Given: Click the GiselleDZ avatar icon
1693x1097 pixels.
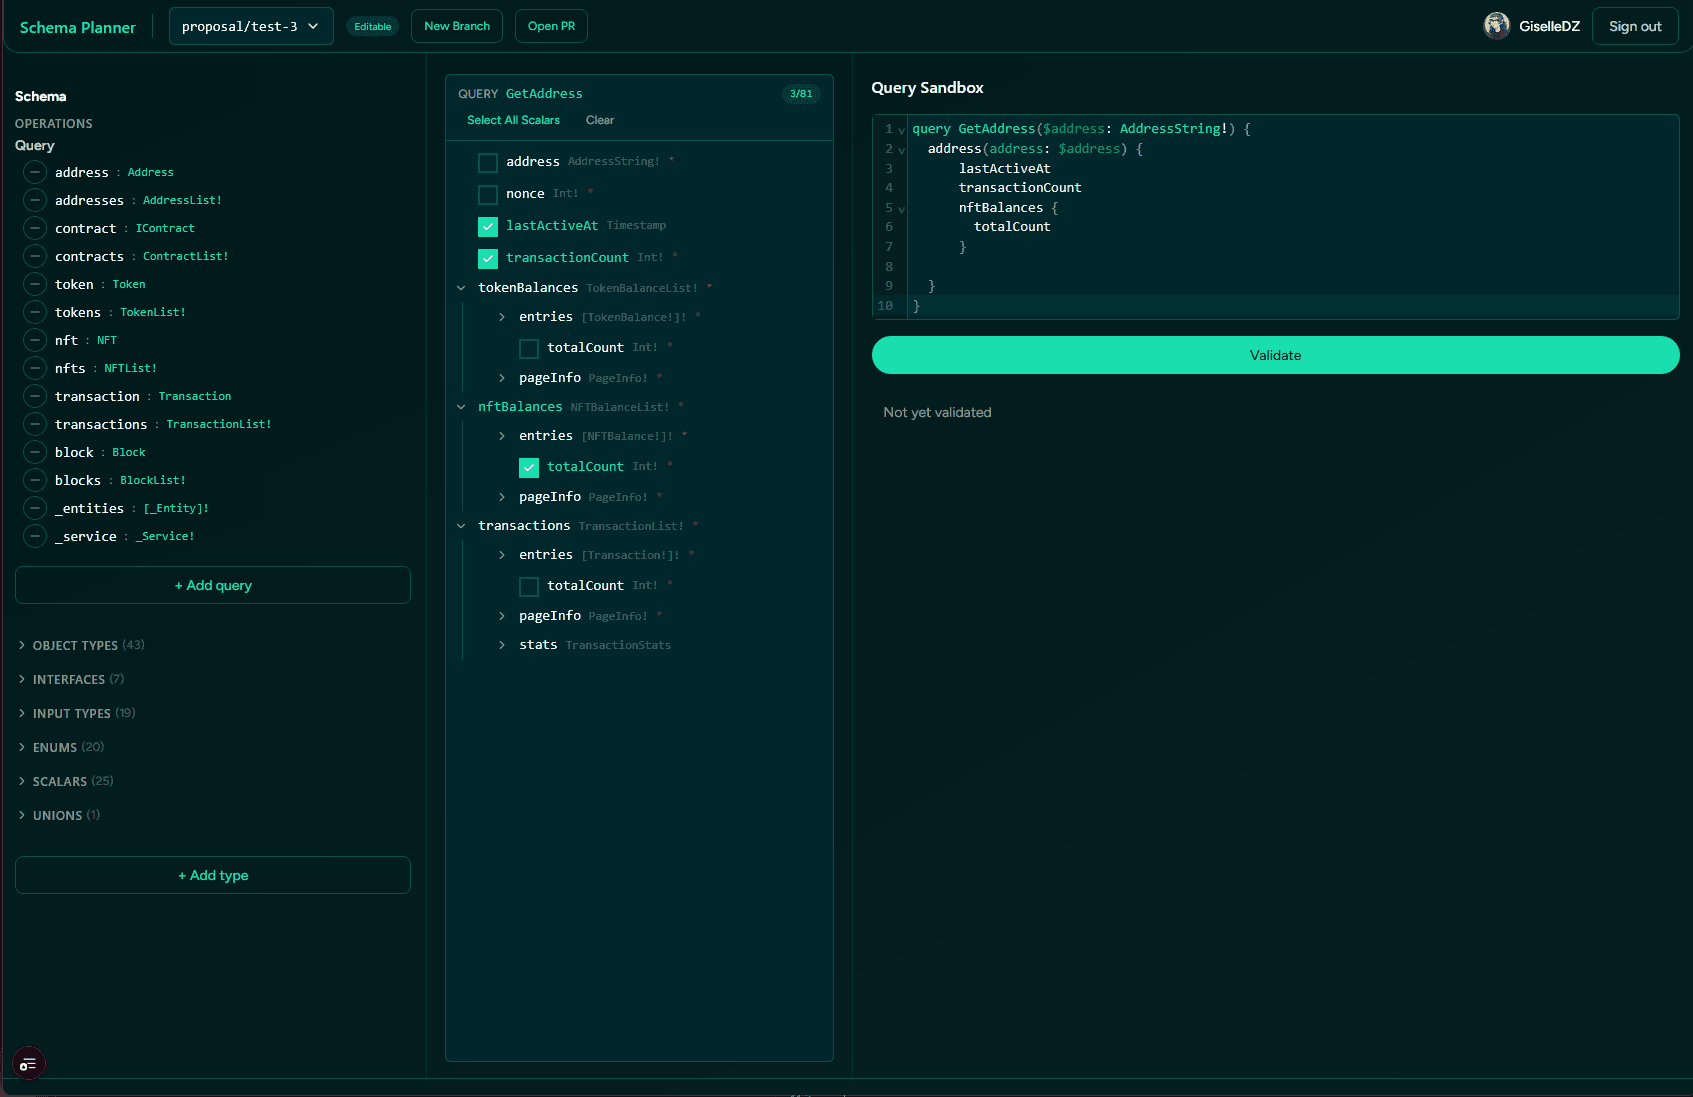Looking at the screenshot, I should pos(1496,25).
